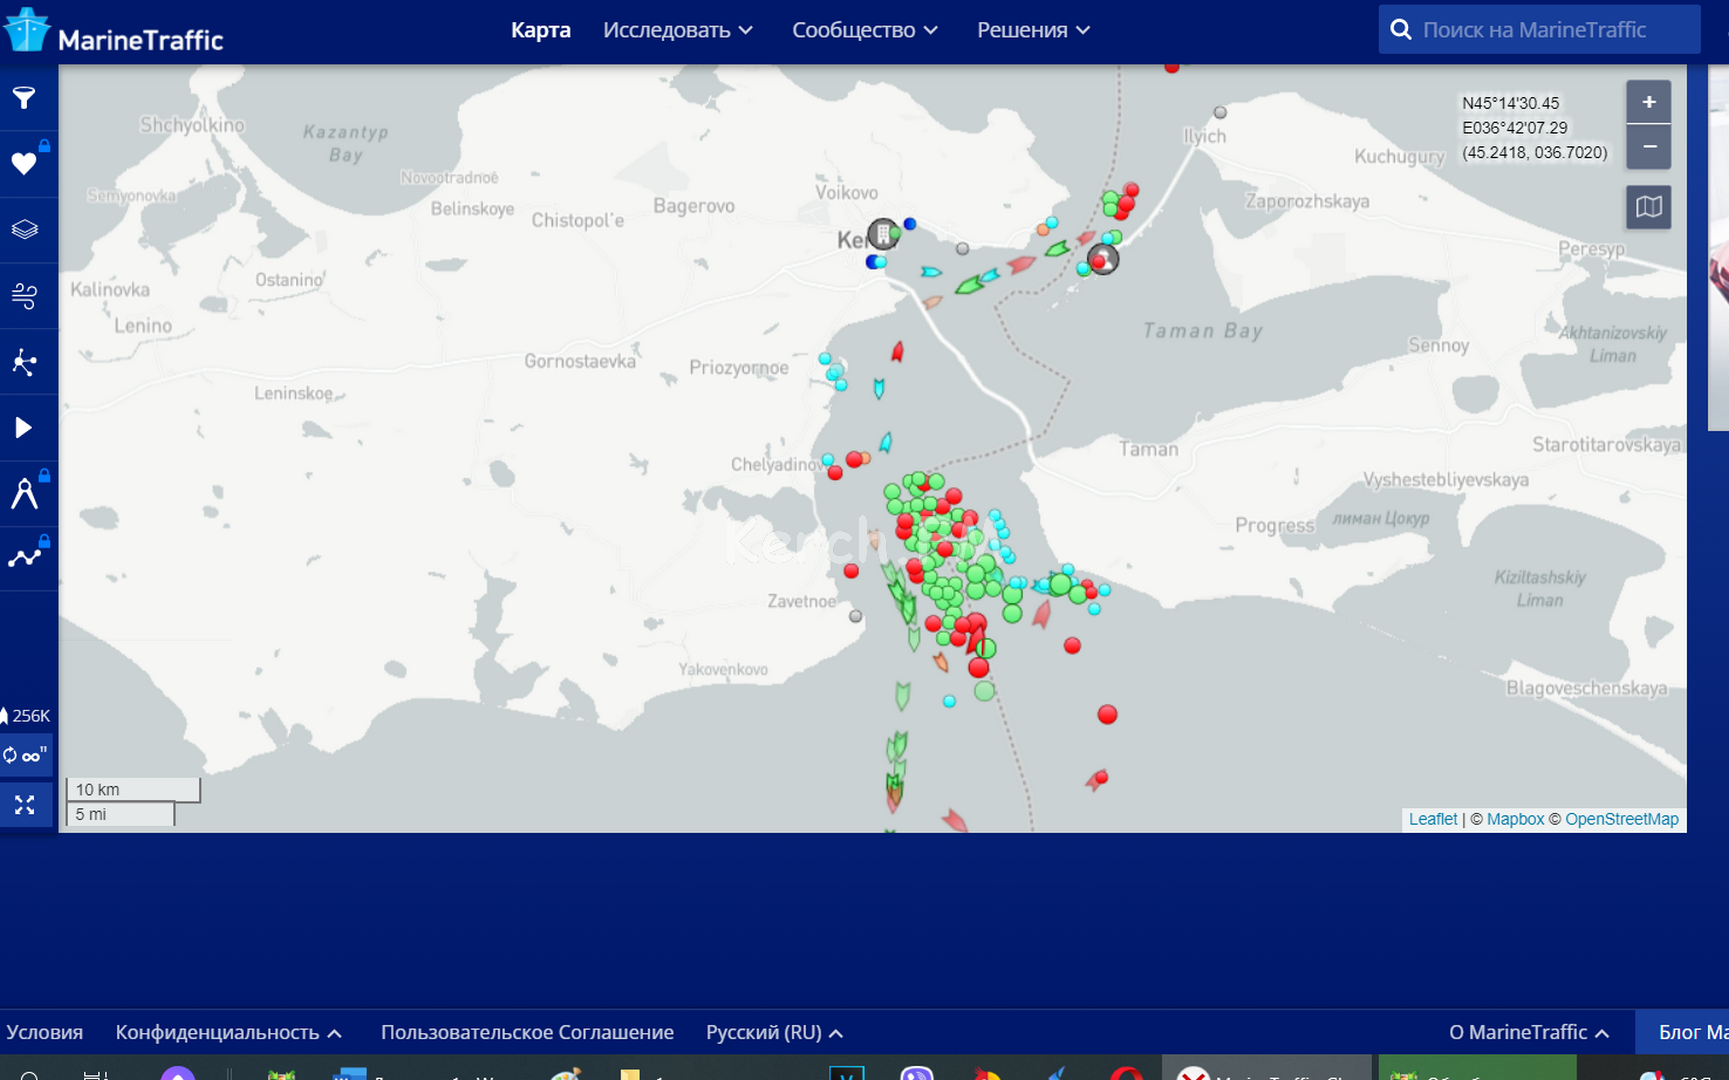
Task: Open Пользовательское Соглашение link
Action: (x=527, y=1032)
